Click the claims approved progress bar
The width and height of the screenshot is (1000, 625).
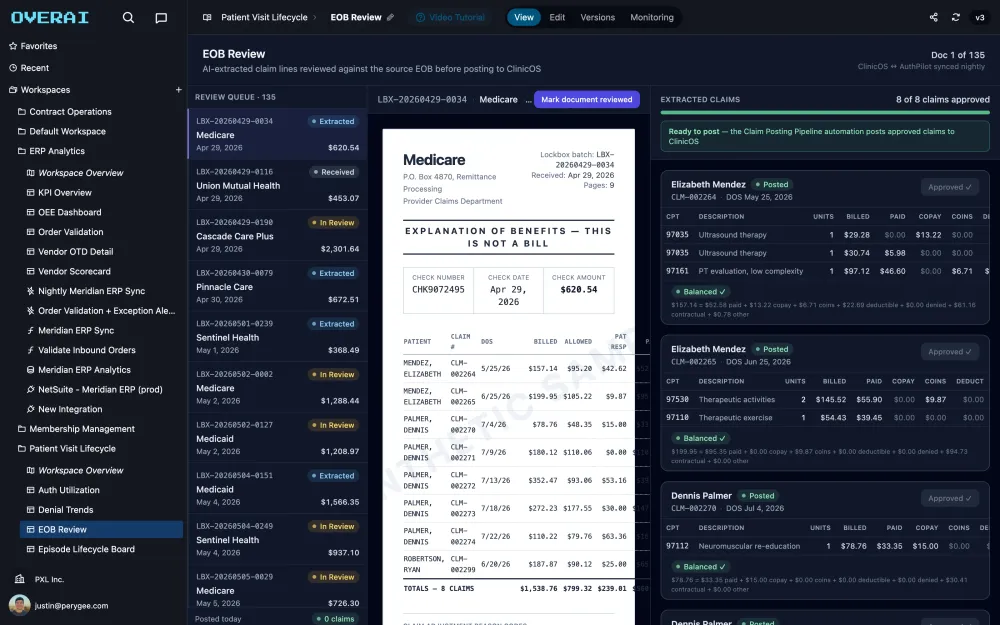coord(825,113)
